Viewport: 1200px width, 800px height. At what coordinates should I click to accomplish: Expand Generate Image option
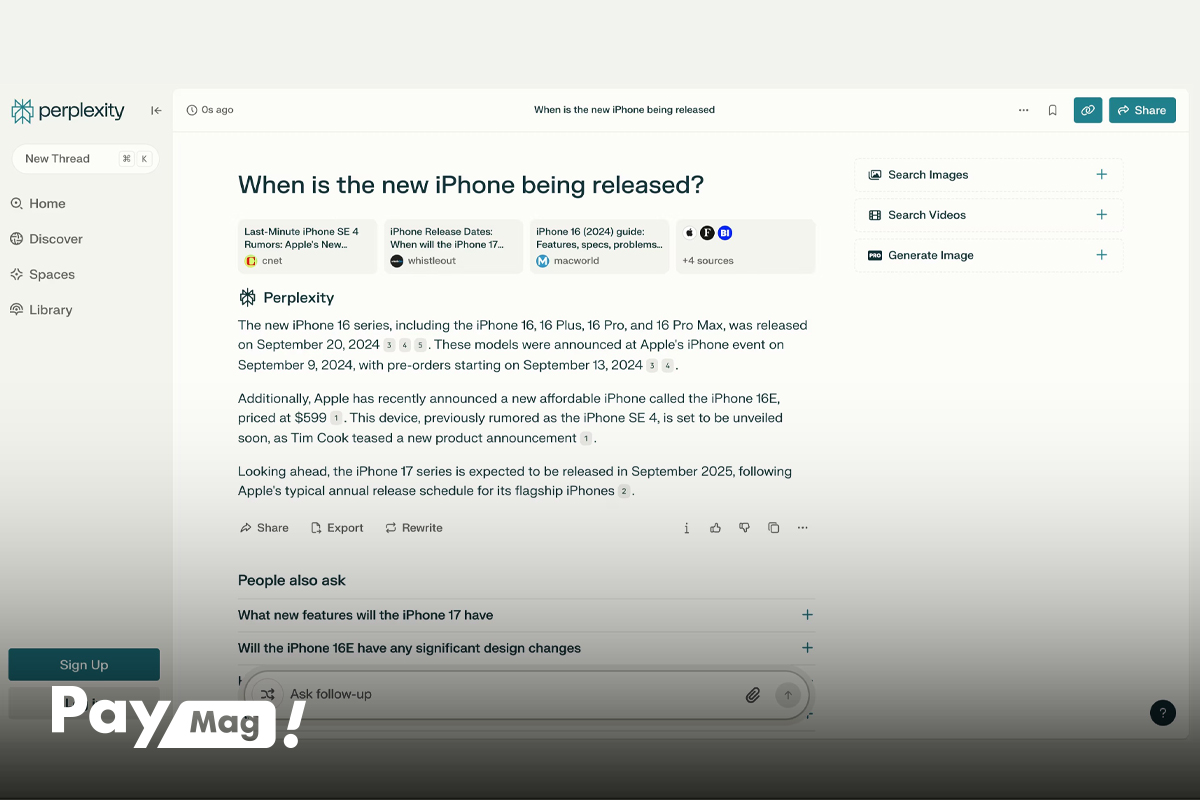pos(989,255)
